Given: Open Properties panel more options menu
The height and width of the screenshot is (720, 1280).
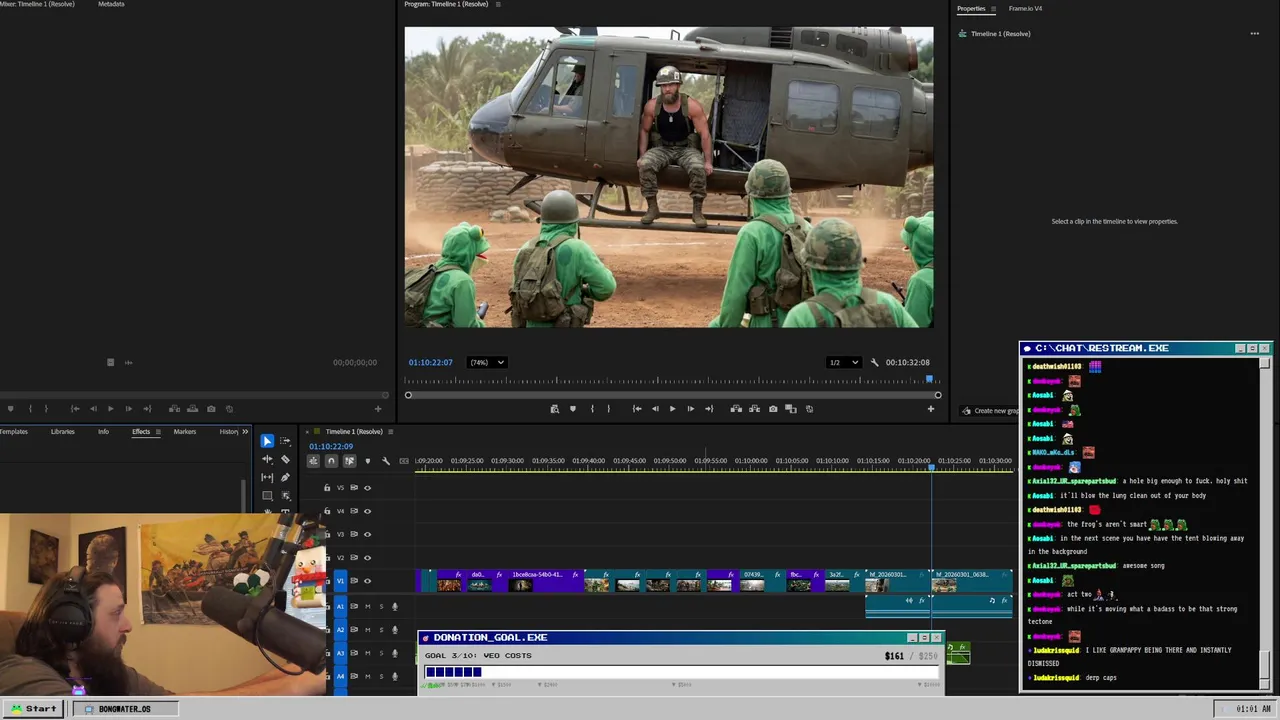Looking at the screenshot, I should click(x=1254, y=34).
